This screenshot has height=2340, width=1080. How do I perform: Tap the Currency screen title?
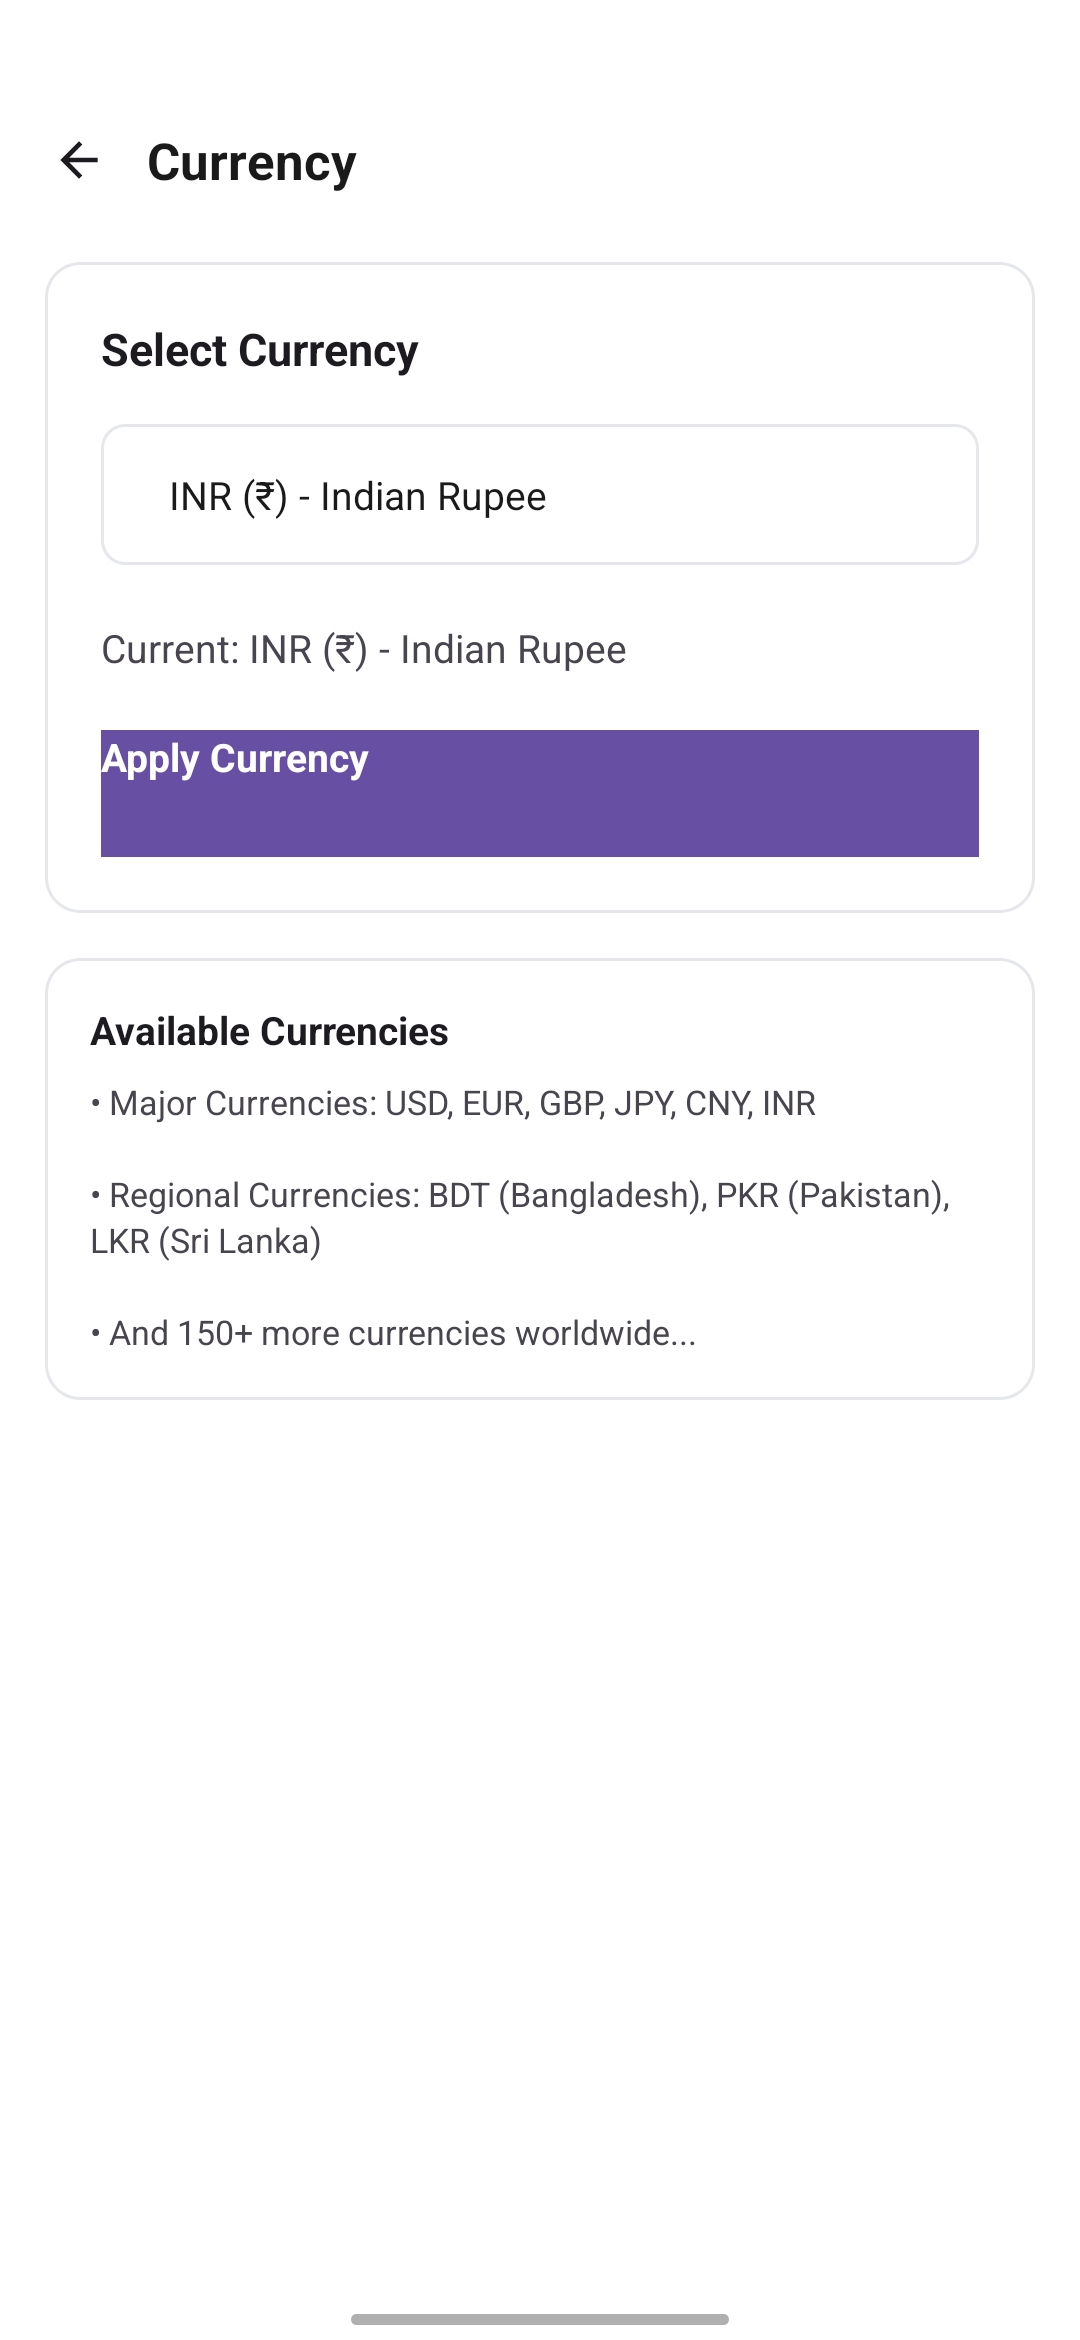pos(251,161)
